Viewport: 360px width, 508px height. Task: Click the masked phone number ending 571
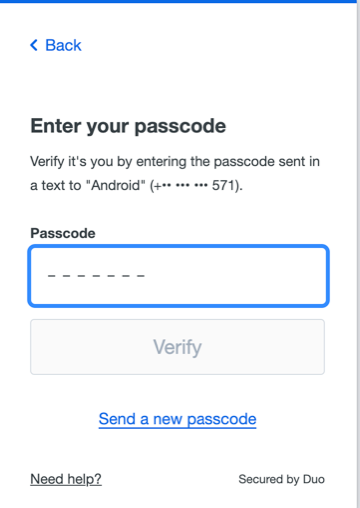196,185
